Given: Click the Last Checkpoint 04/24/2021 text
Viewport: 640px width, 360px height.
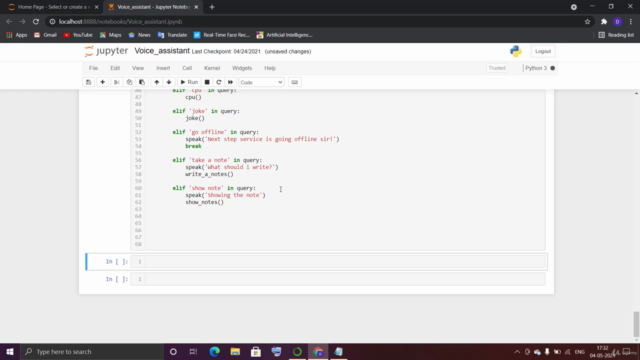Looking at the screenshot, I should (226, 51).
